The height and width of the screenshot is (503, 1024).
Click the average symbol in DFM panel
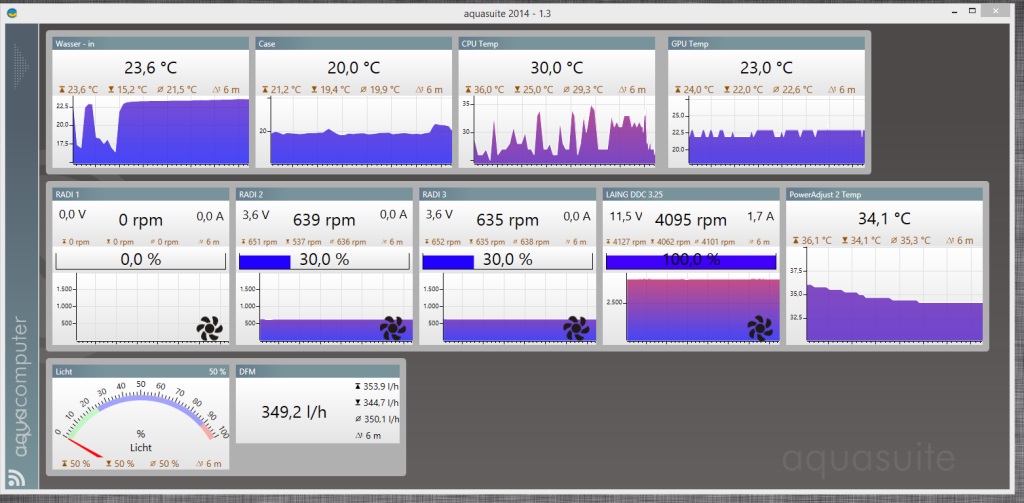coord(359,419)
